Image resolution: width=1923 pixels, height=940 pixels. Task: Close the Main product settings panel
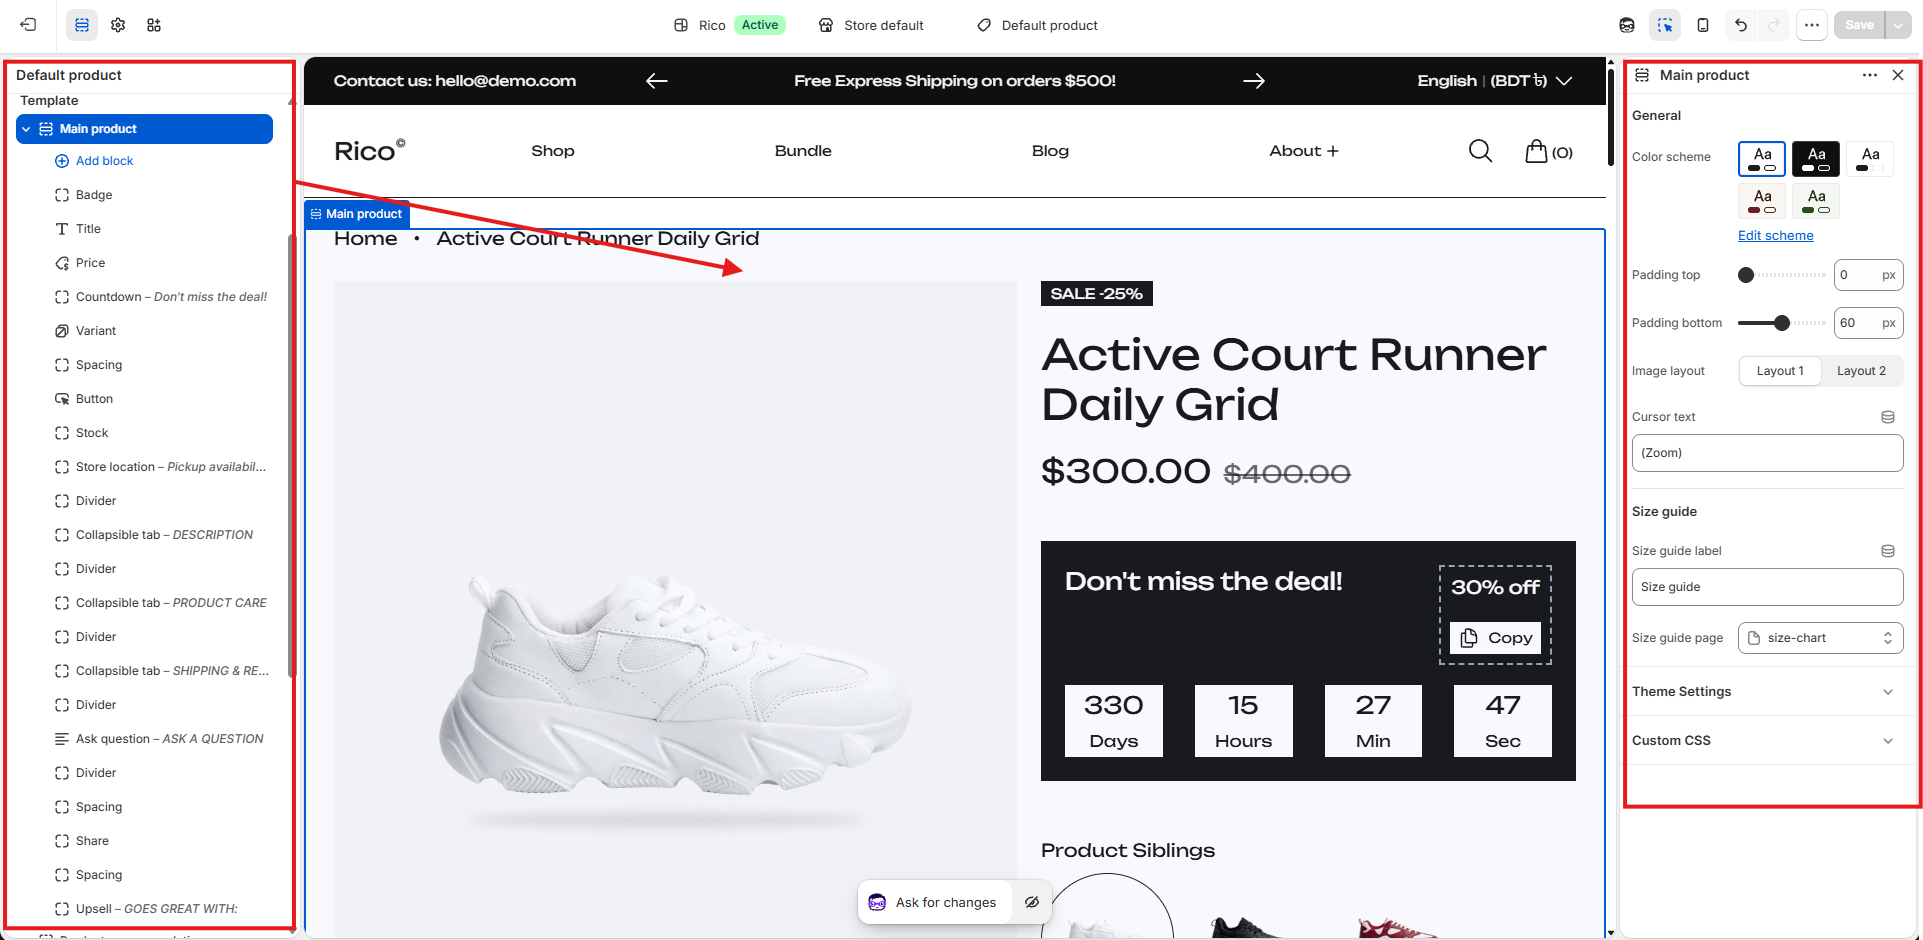(1898, 75)
